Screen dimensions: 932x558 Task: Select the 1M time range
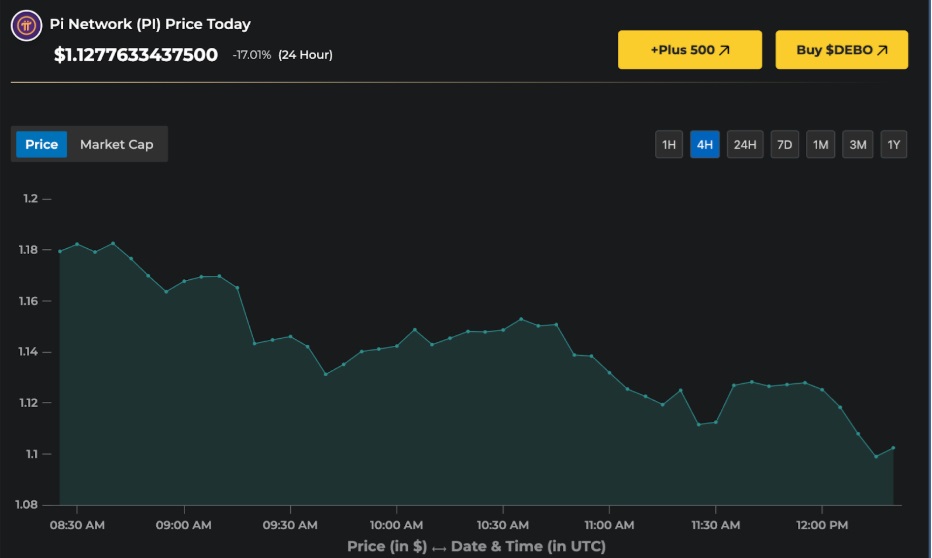pos(821,145)
